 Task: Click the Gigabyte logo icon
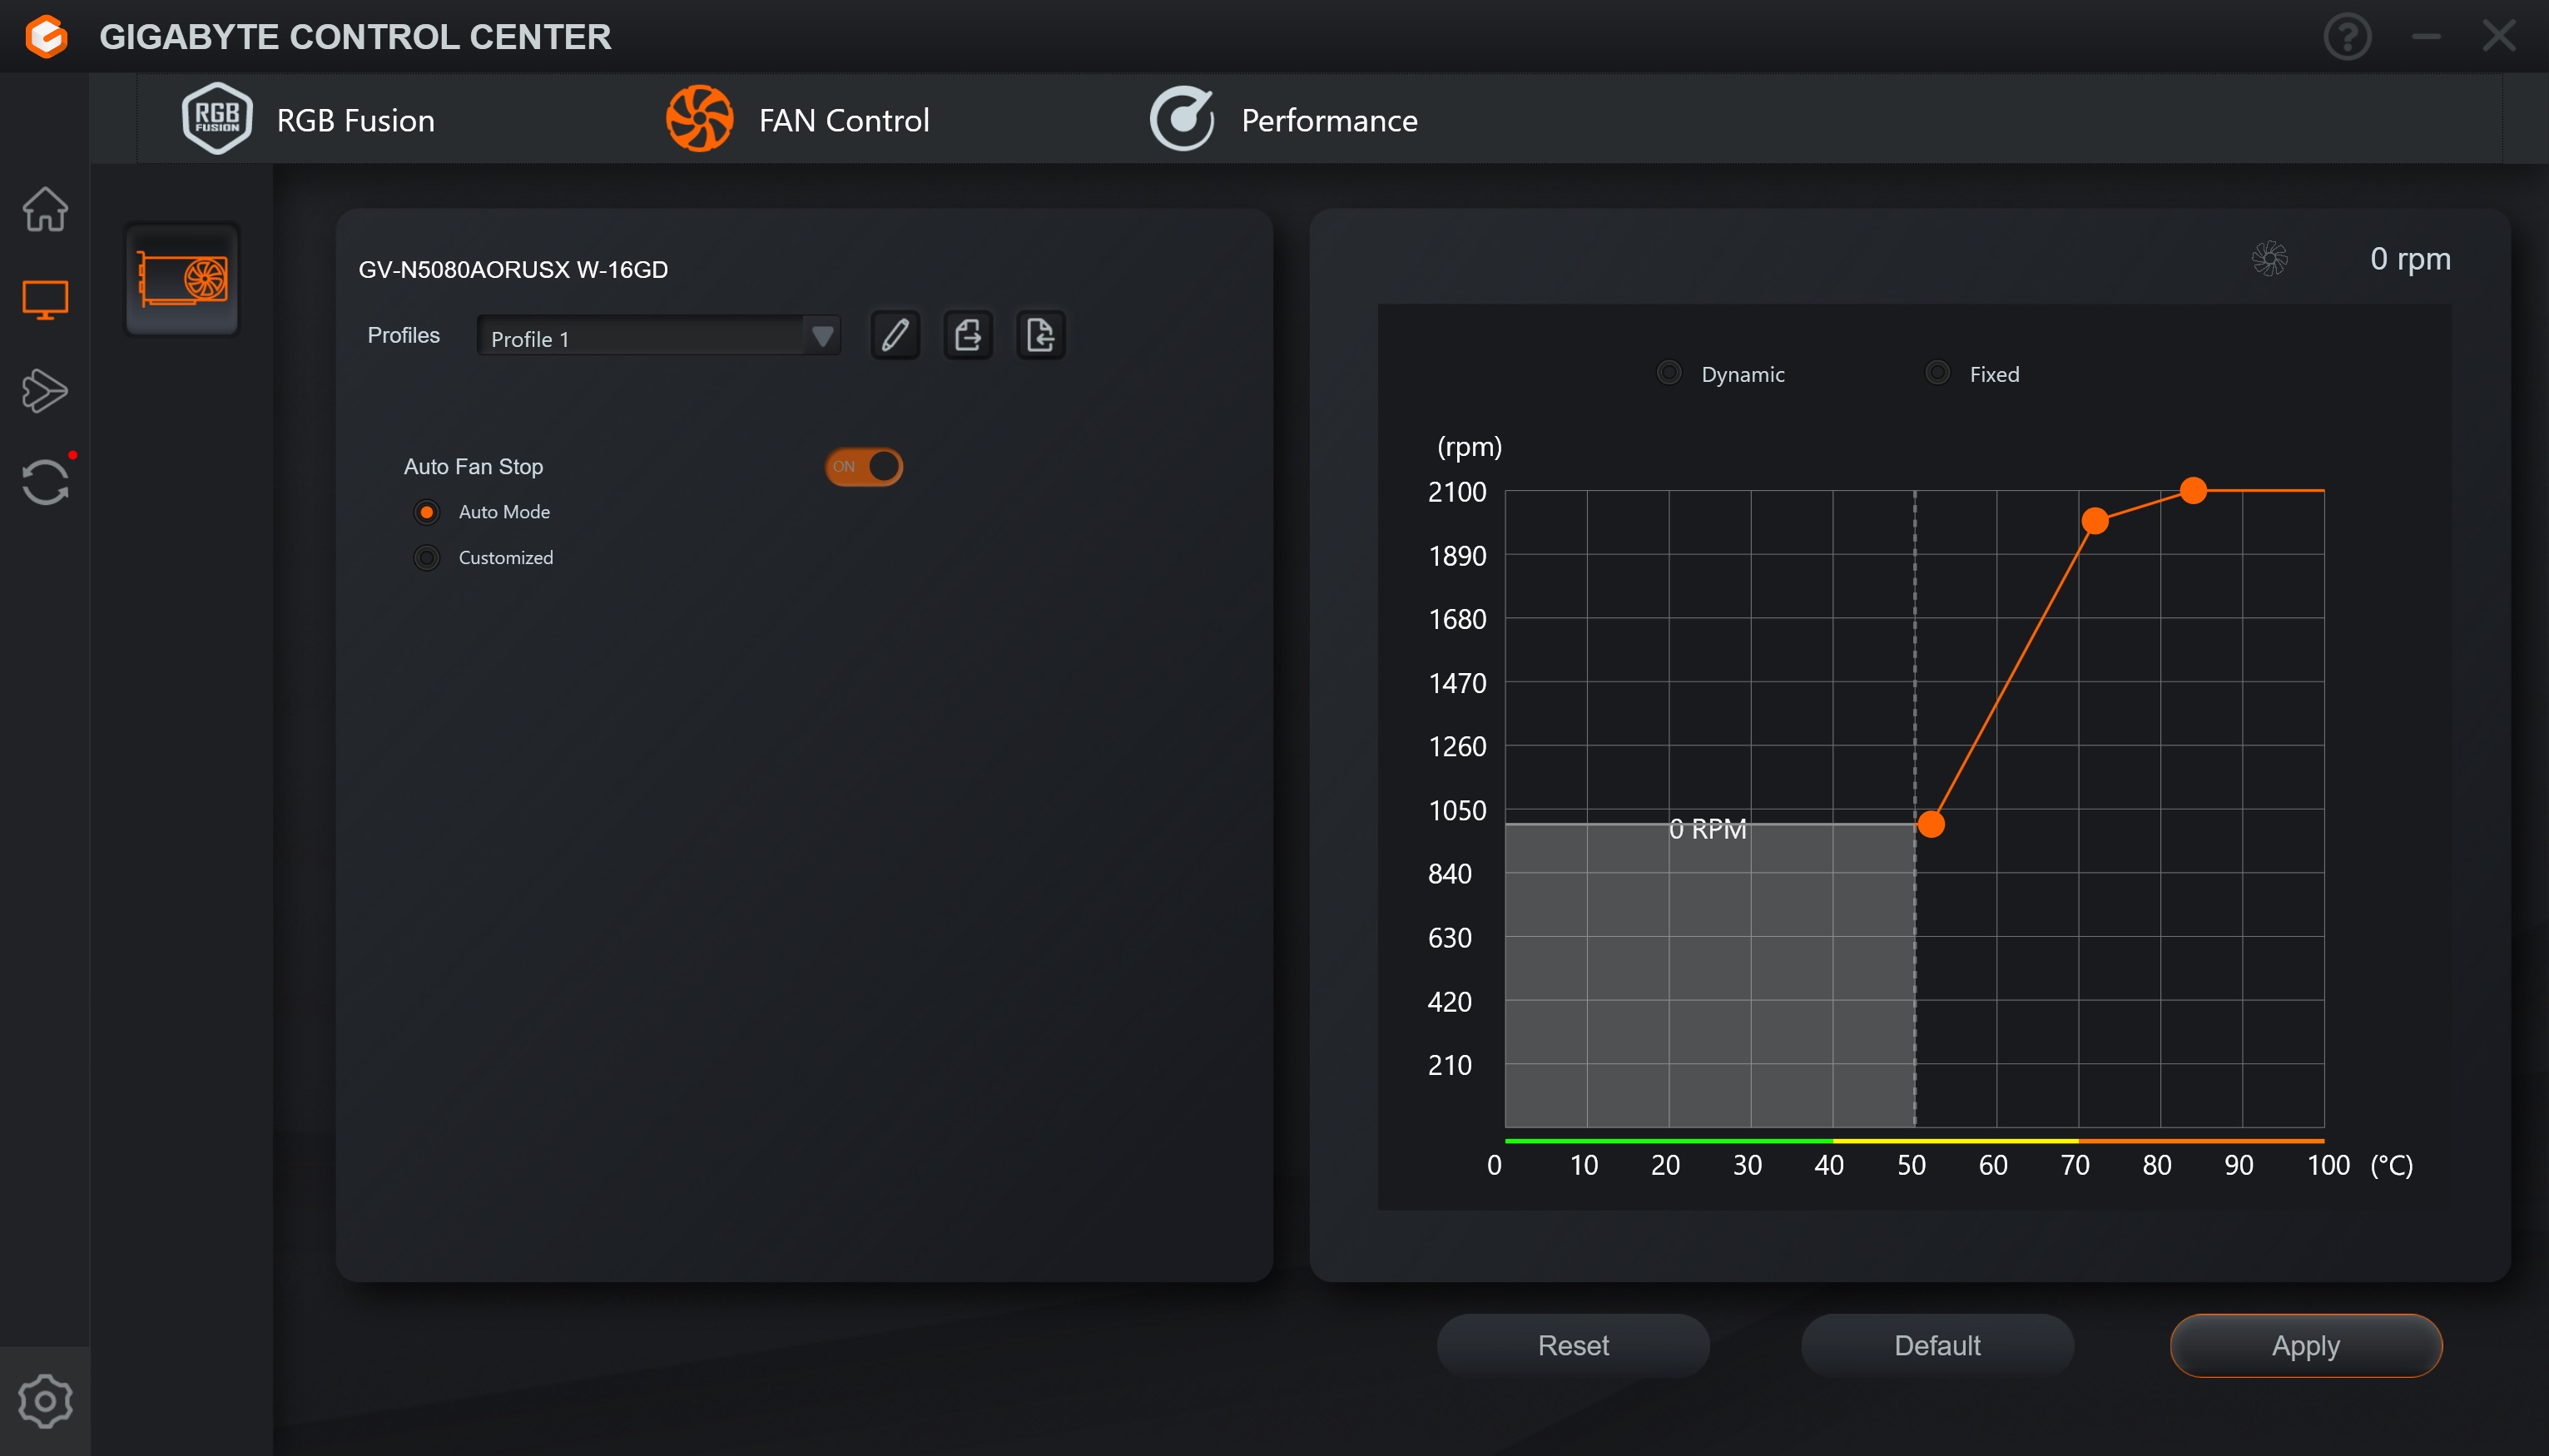click(46, 36)
